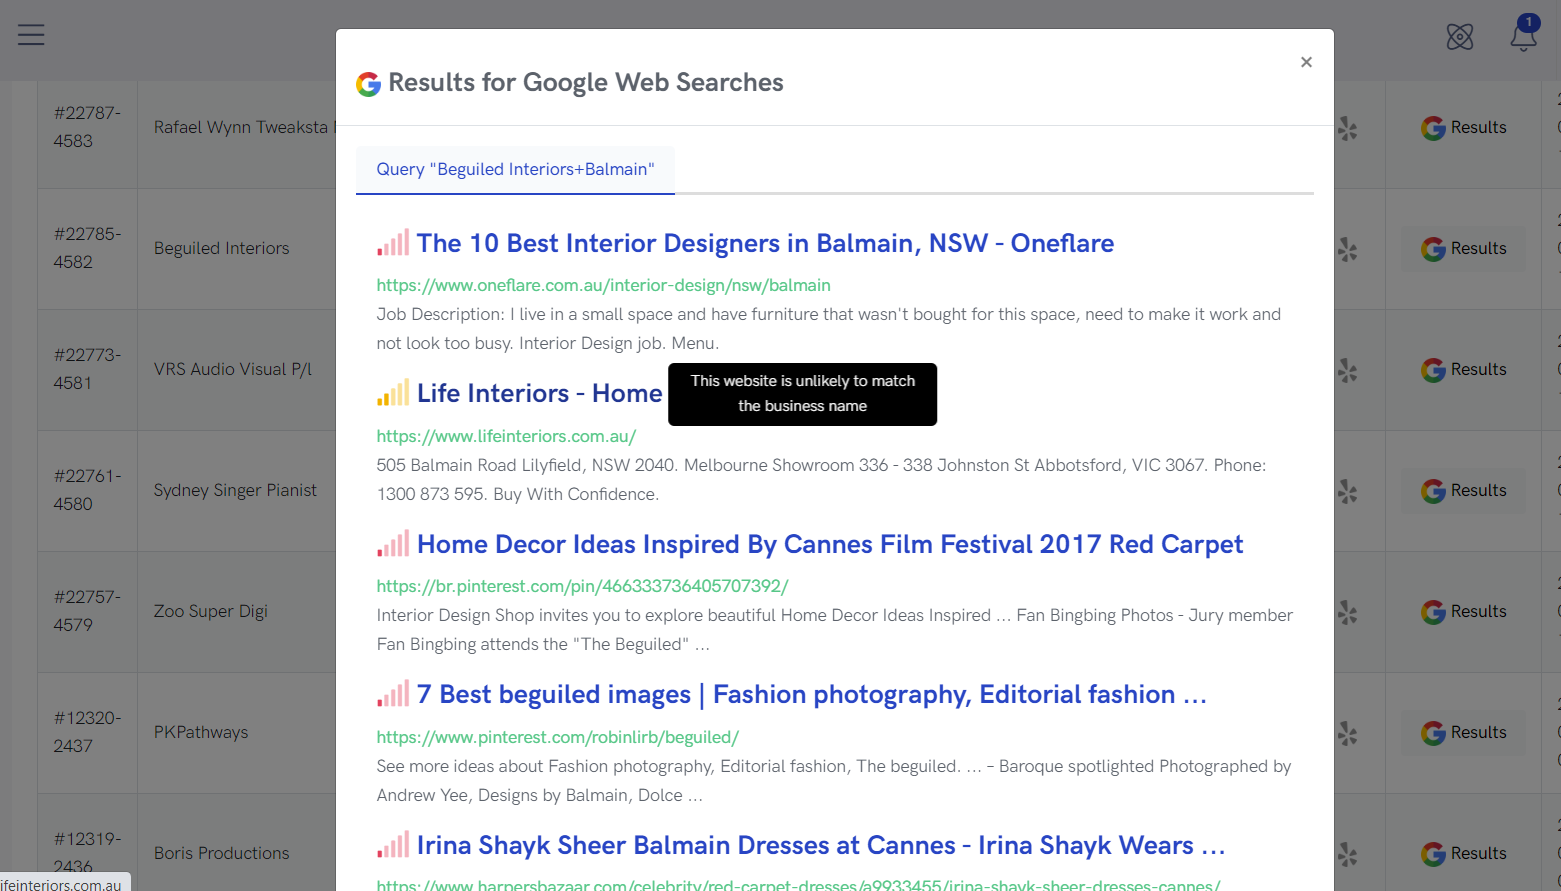Viewport: 1561px width, 891px height.
Task: Click Yelp icon in Rafael Wynn Tweaksta row
Action: coord(1348,129)
